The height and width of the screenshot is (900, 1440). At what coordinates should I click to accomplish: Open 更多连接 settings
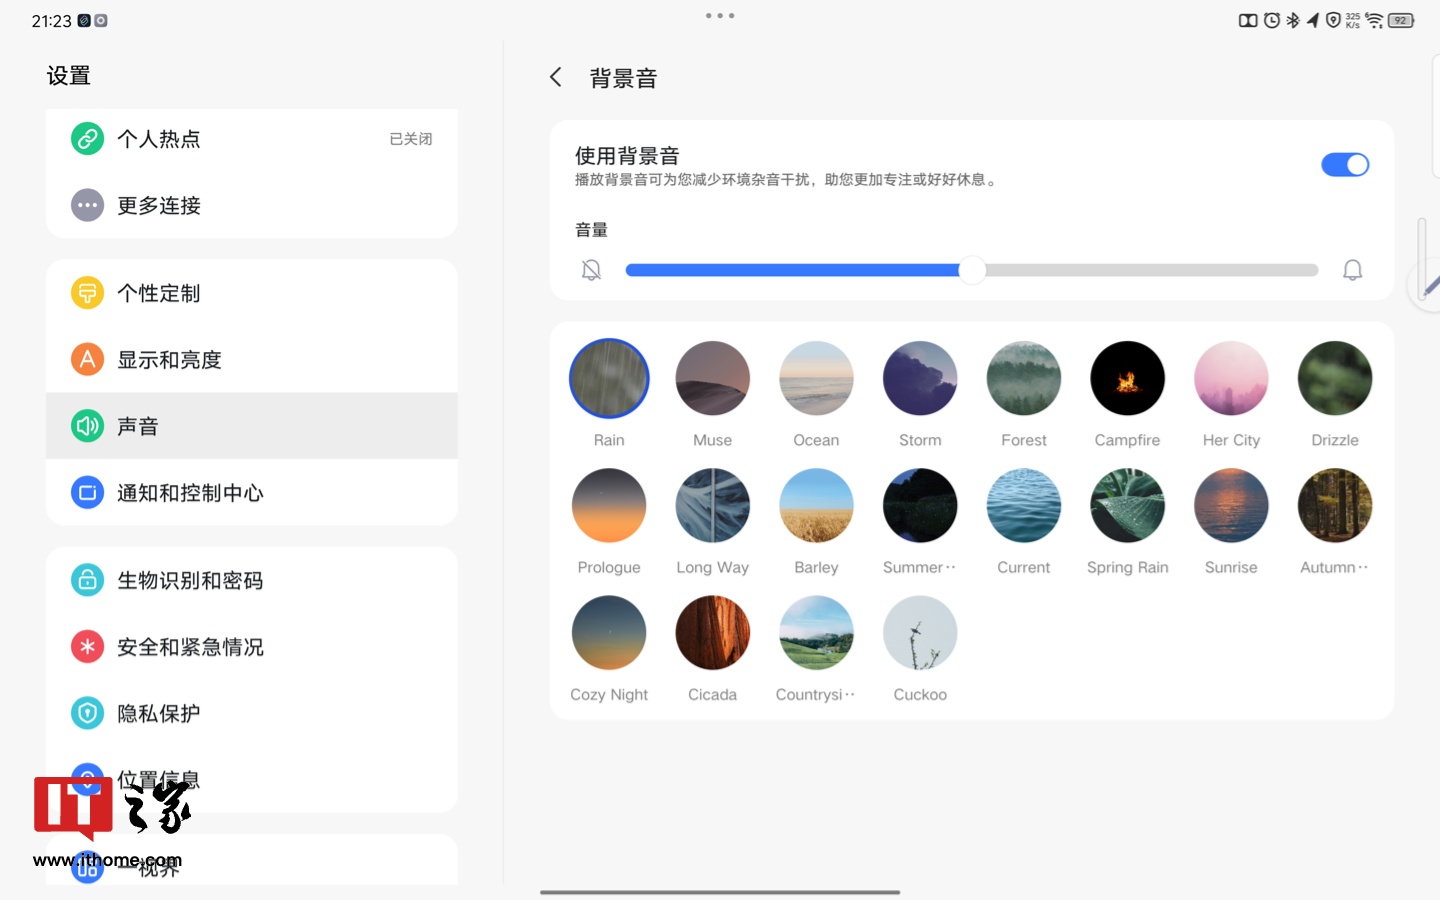(252, 205)
